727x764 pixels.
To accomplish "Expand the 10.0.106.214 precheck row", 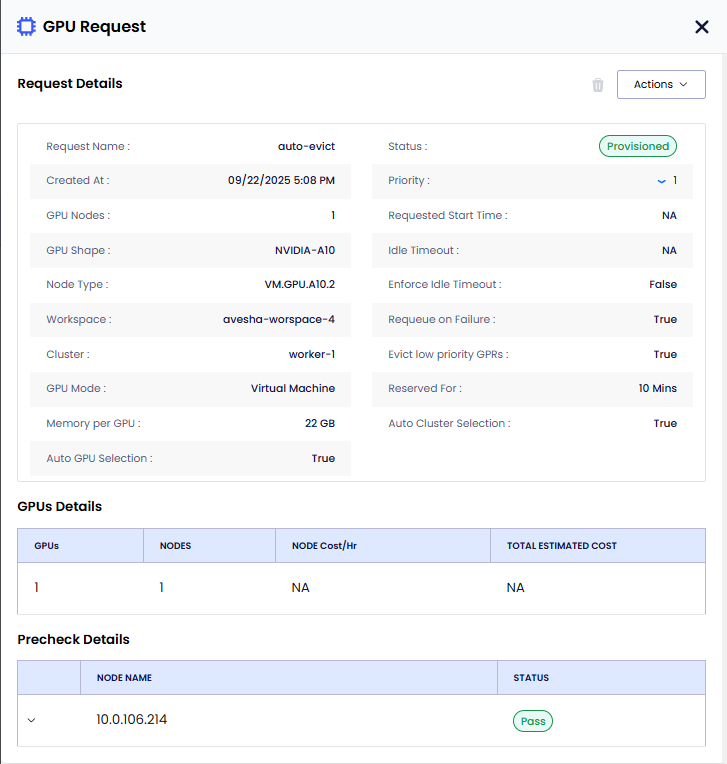I will [x=31, y=721].
